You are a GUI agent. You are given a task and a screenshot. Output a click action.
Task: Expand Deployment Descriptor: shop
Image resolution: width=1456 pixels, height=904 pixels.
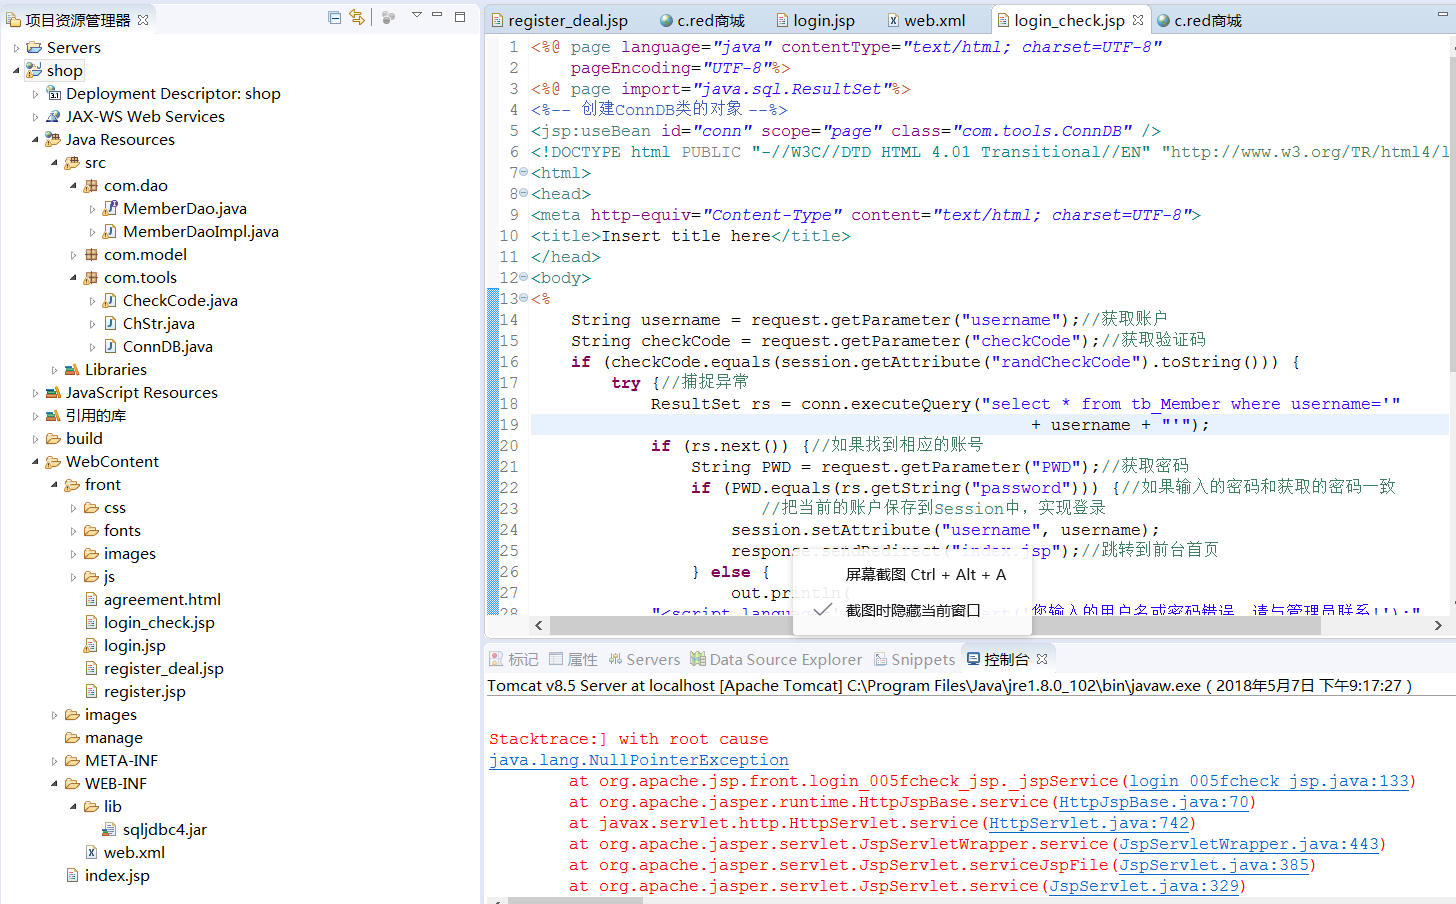[35, 94]
